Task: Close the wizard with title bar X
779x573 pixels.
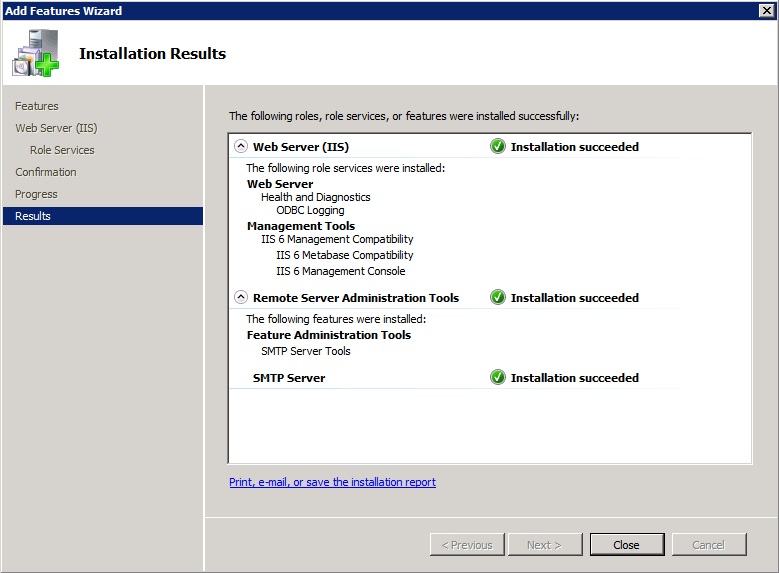Action: coord(766,10)
